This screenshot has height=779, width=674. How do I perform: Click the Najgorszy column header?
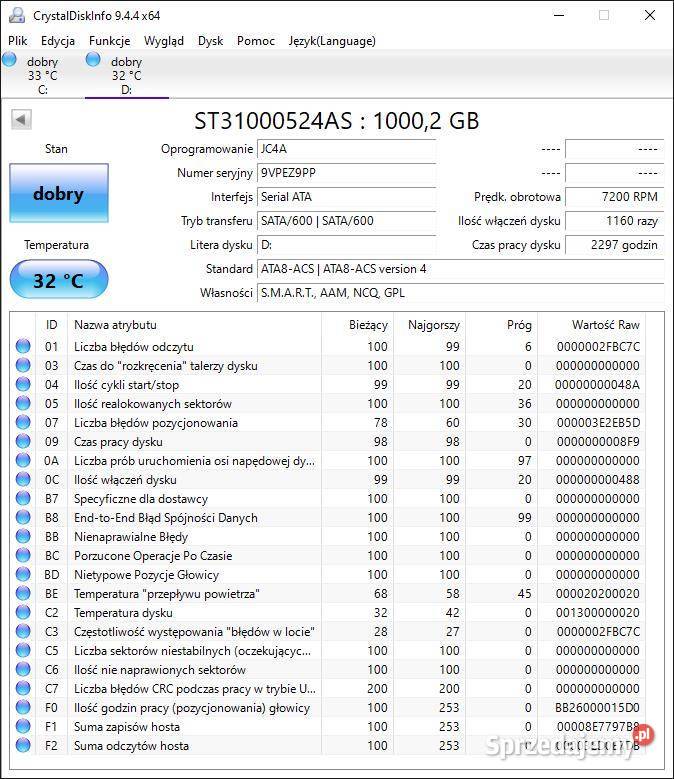coord(430,325)
